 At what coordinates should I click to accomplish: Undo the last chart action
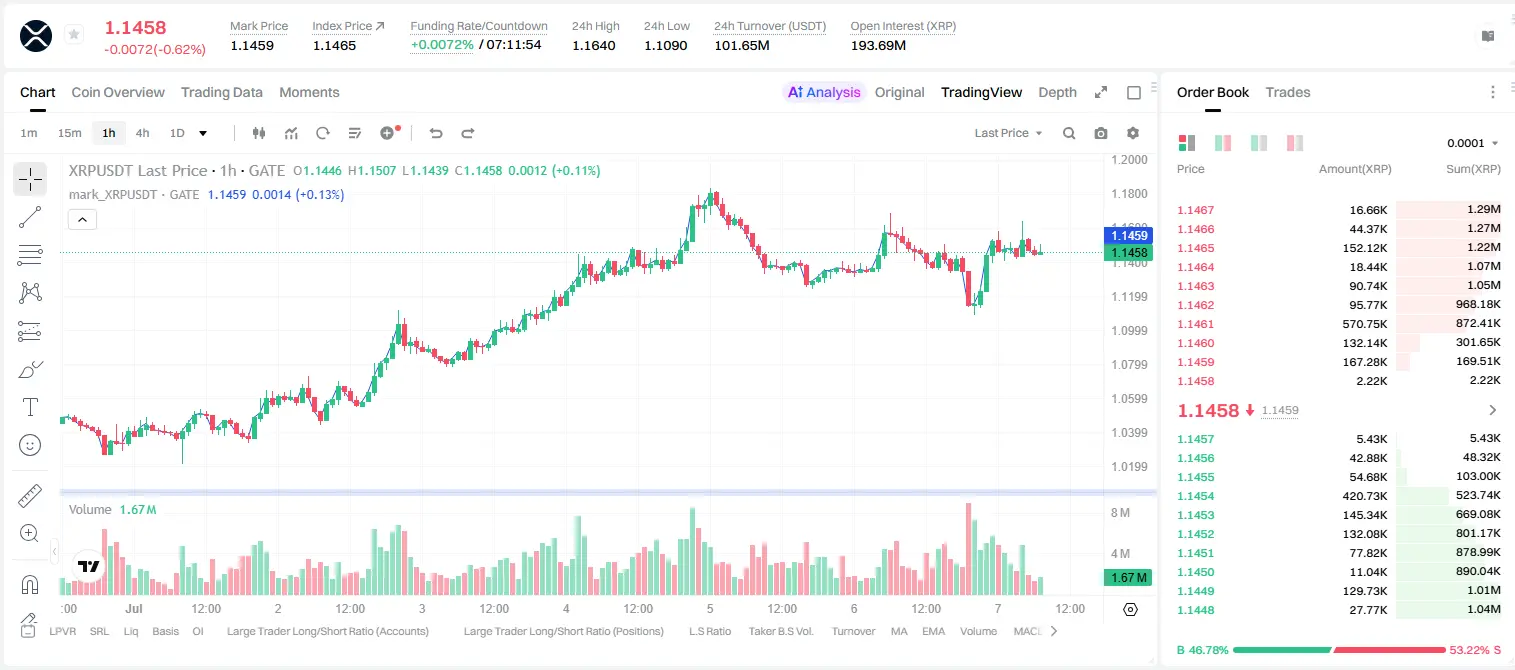[x=435, y=133]
